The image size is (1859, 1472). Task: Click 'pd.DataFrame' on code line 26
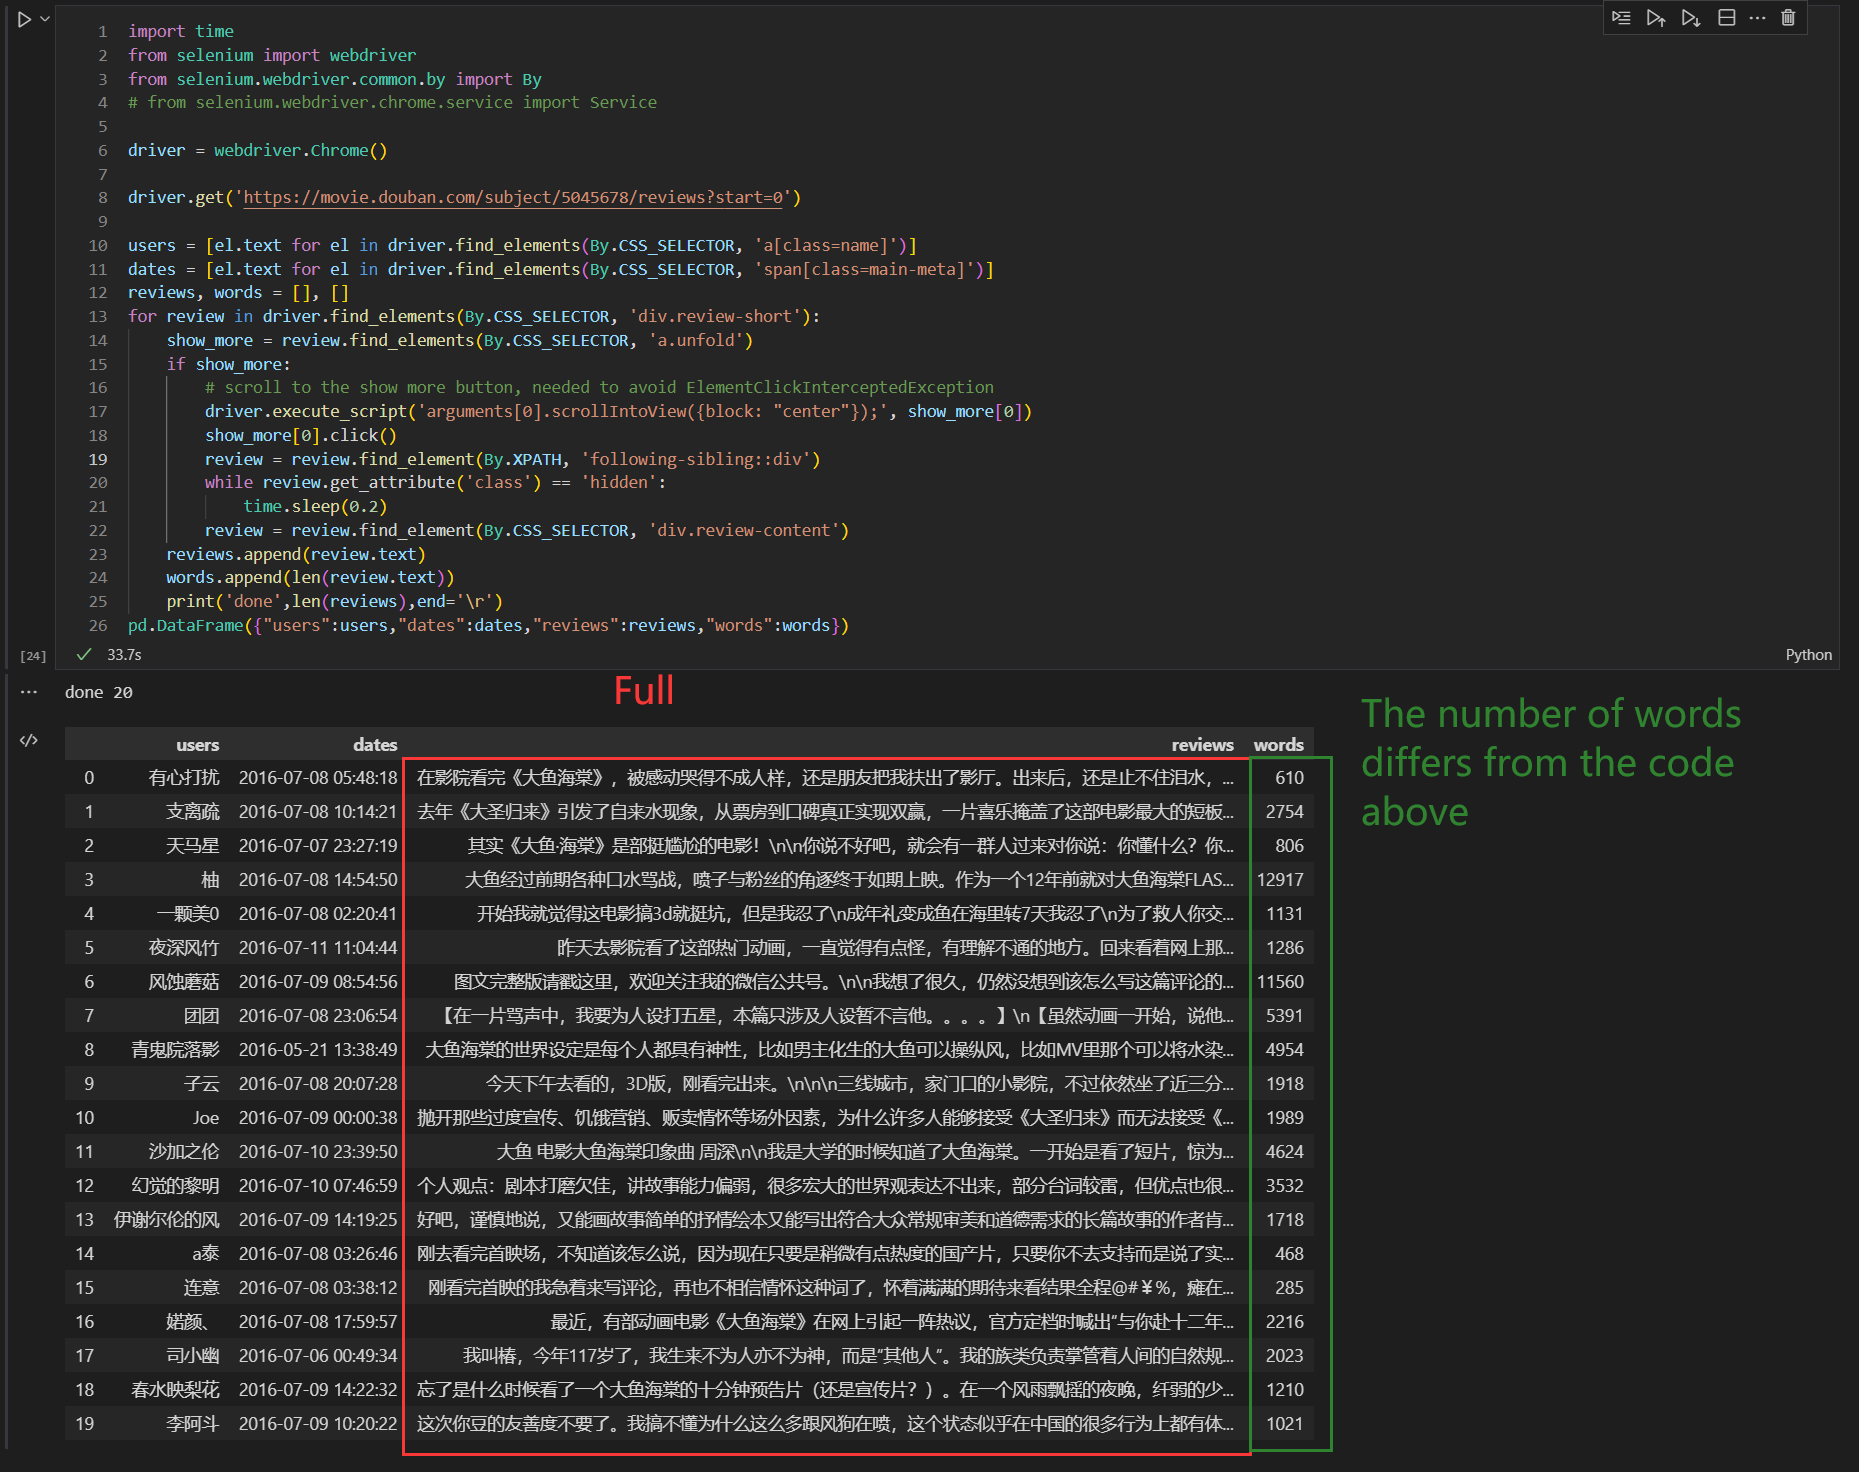[x=186, y=625]
